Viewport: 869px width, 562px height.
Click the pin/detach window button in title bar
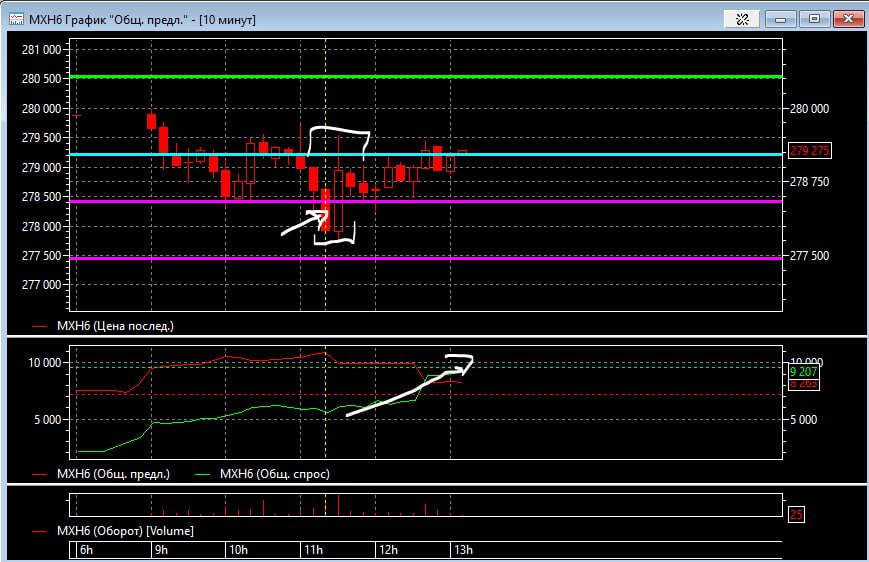[x=742, y=17]
